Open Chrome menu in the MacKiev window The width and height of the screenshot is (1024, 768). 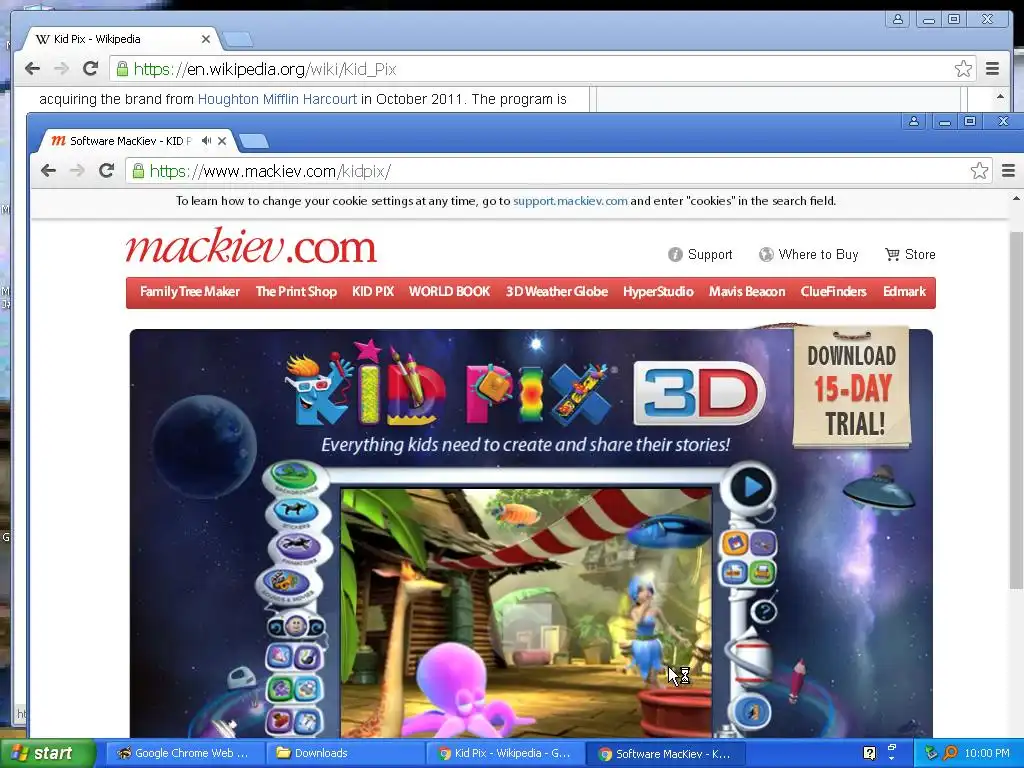(x=1008, y=171)
